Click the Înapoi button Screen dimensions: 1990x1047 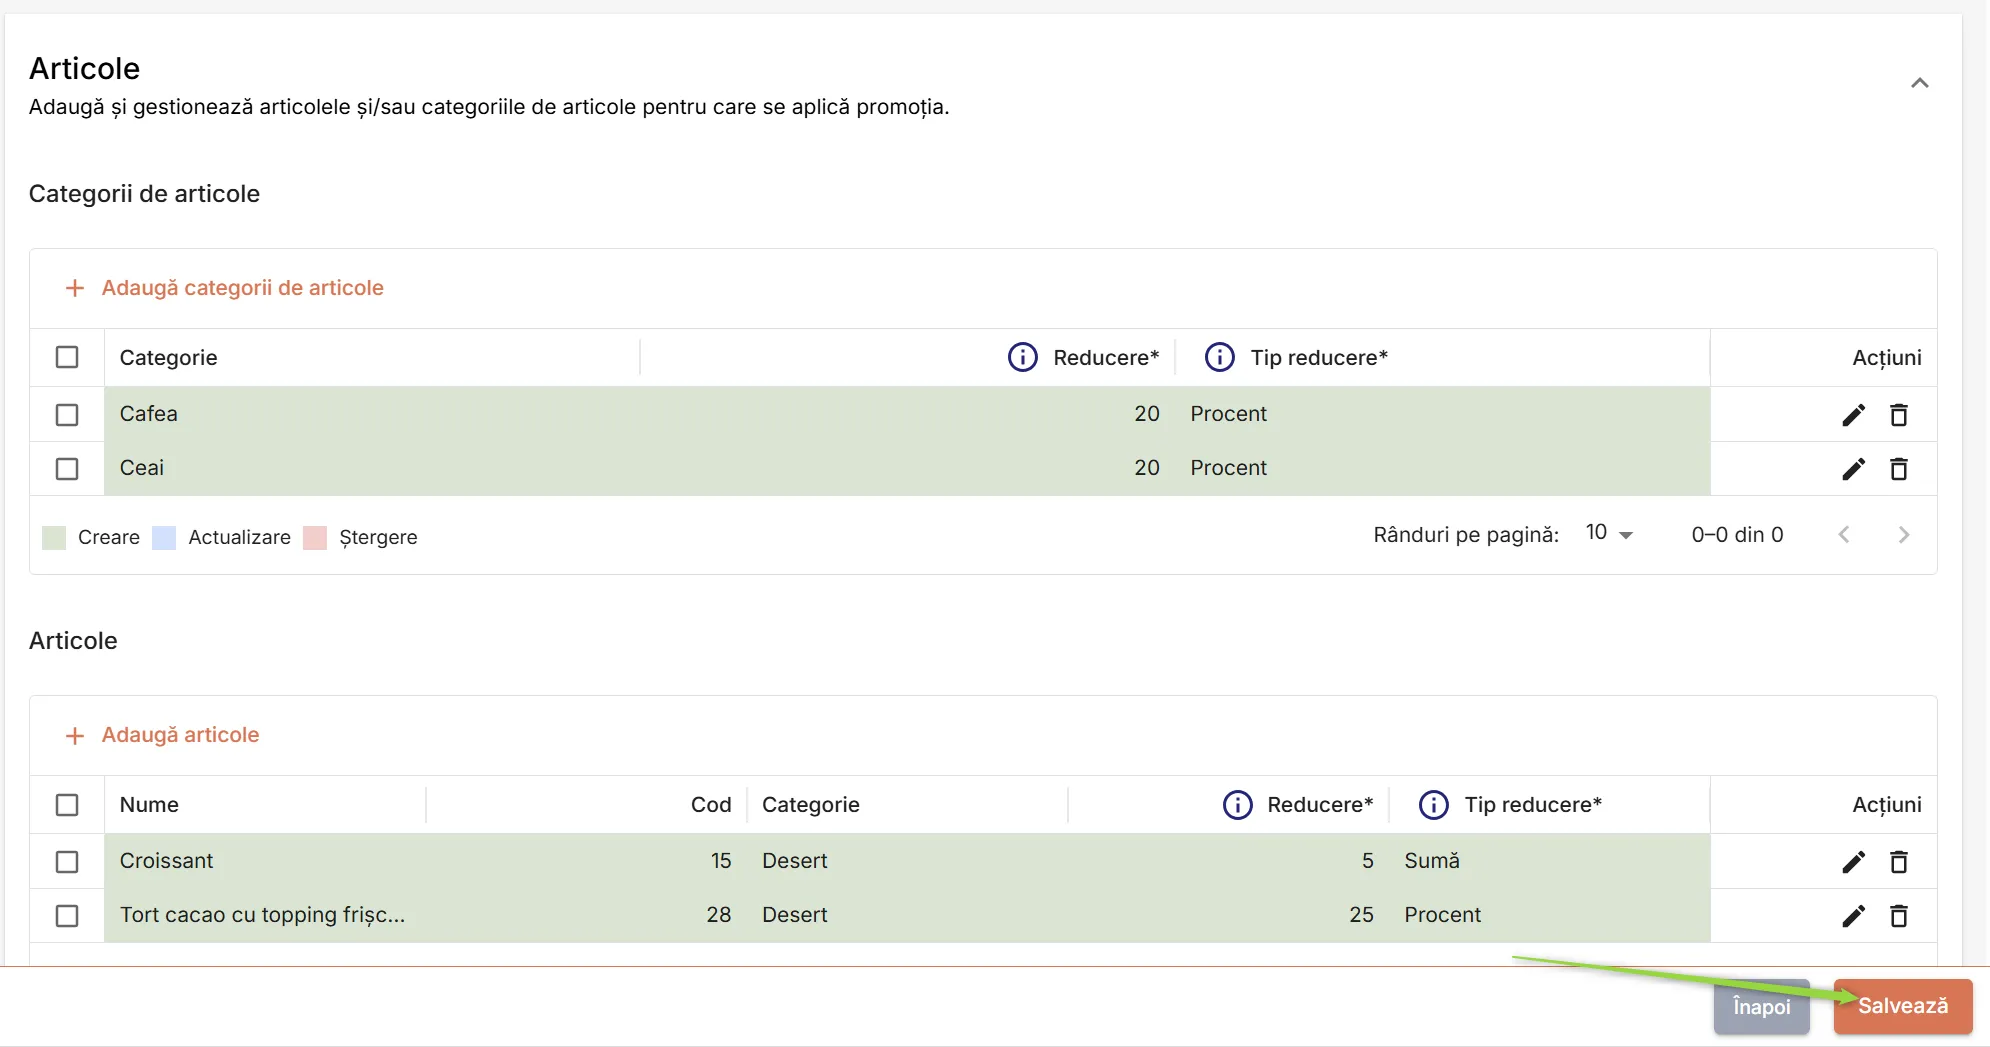[x=1761, y=1006]
